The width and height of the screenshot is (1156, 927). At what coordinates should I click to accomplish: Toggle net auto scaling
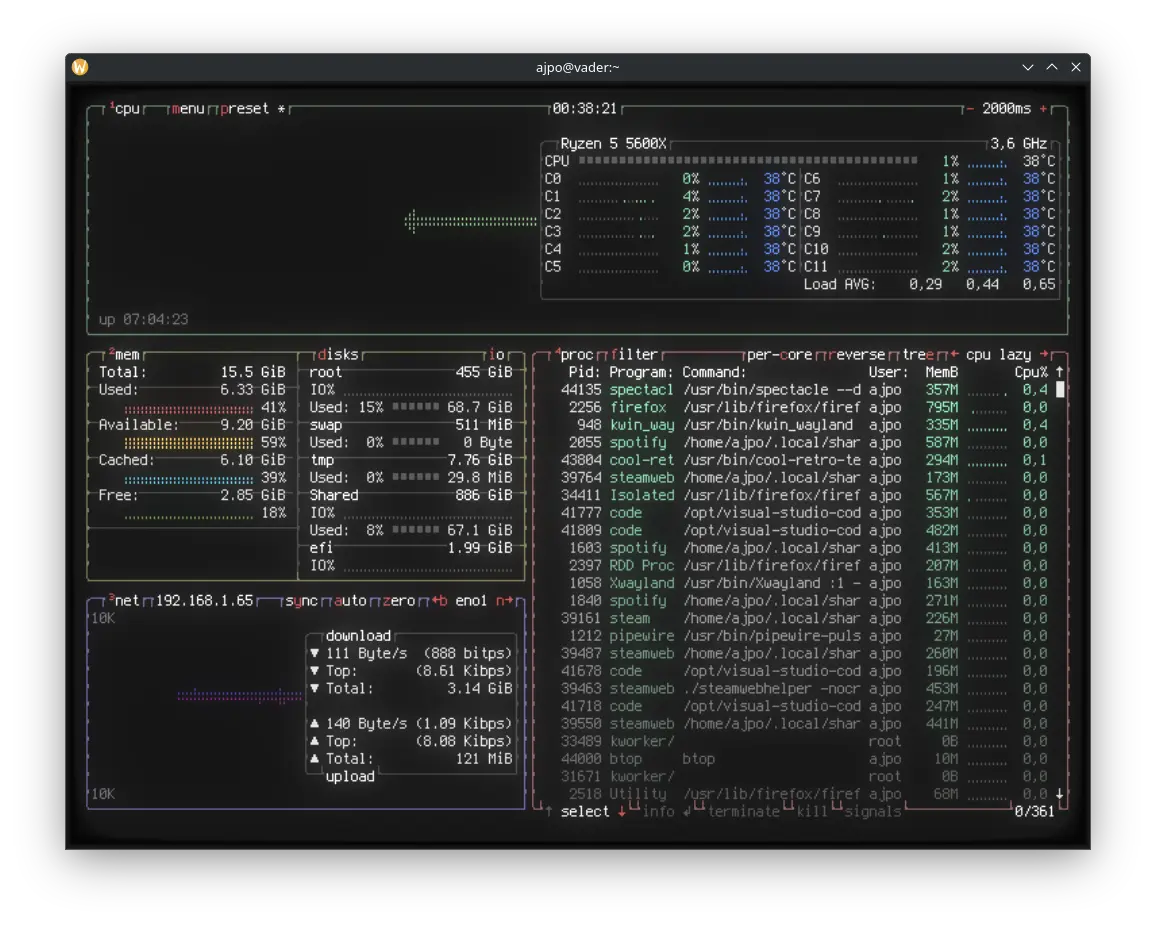tap(350, 601)
